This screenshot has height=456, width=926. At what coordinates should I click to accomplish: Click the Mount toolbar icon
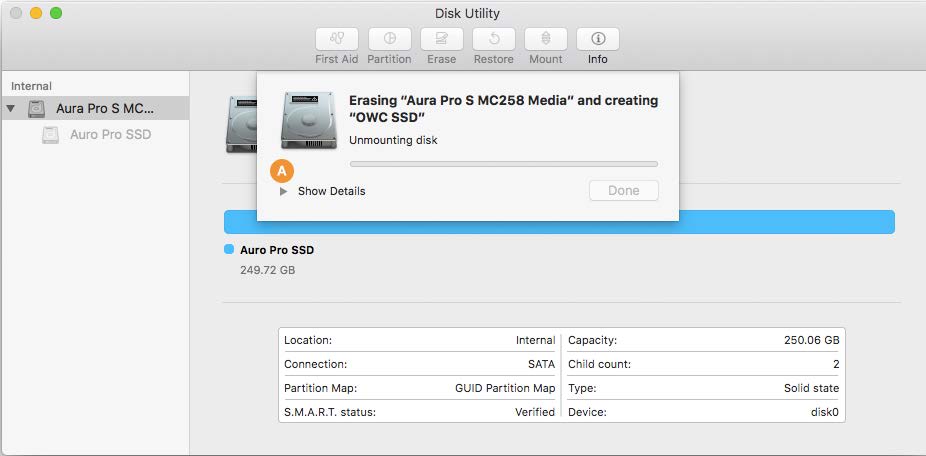click(x=546, y=39)
